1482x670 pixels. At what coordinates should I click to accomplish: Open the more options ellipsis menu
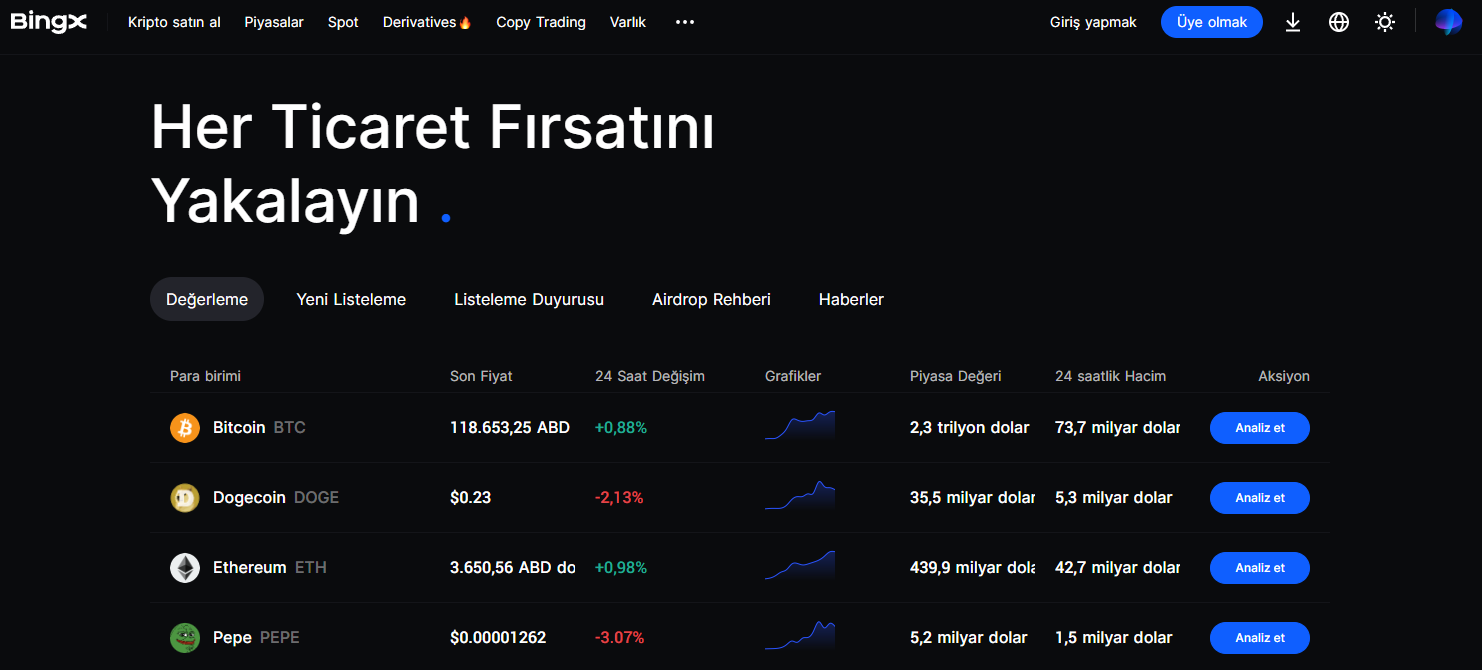[x=685, y=22]
